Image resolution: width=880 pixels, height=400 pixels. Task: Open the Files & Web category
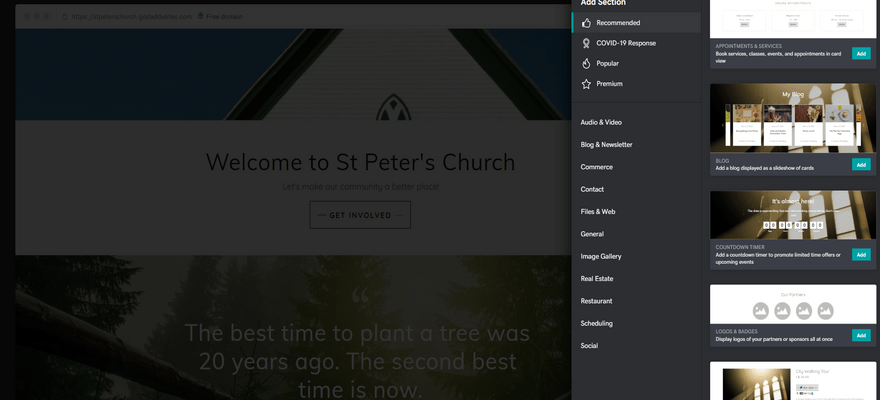598,212
